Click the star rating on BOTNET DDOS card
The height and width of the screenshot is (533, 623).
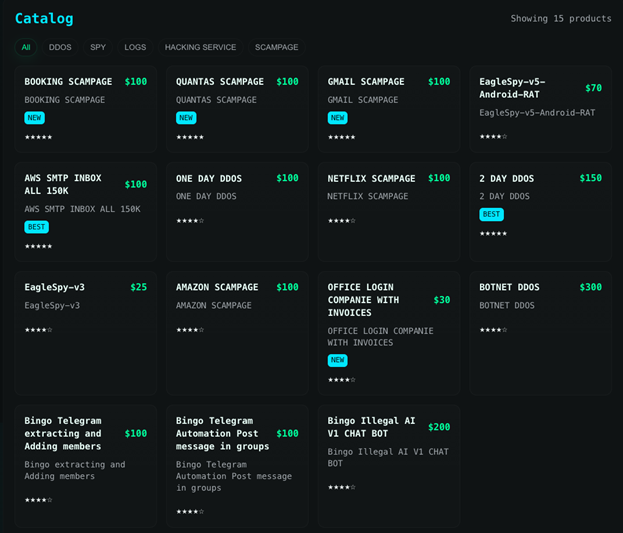click(x=493, y=330)
